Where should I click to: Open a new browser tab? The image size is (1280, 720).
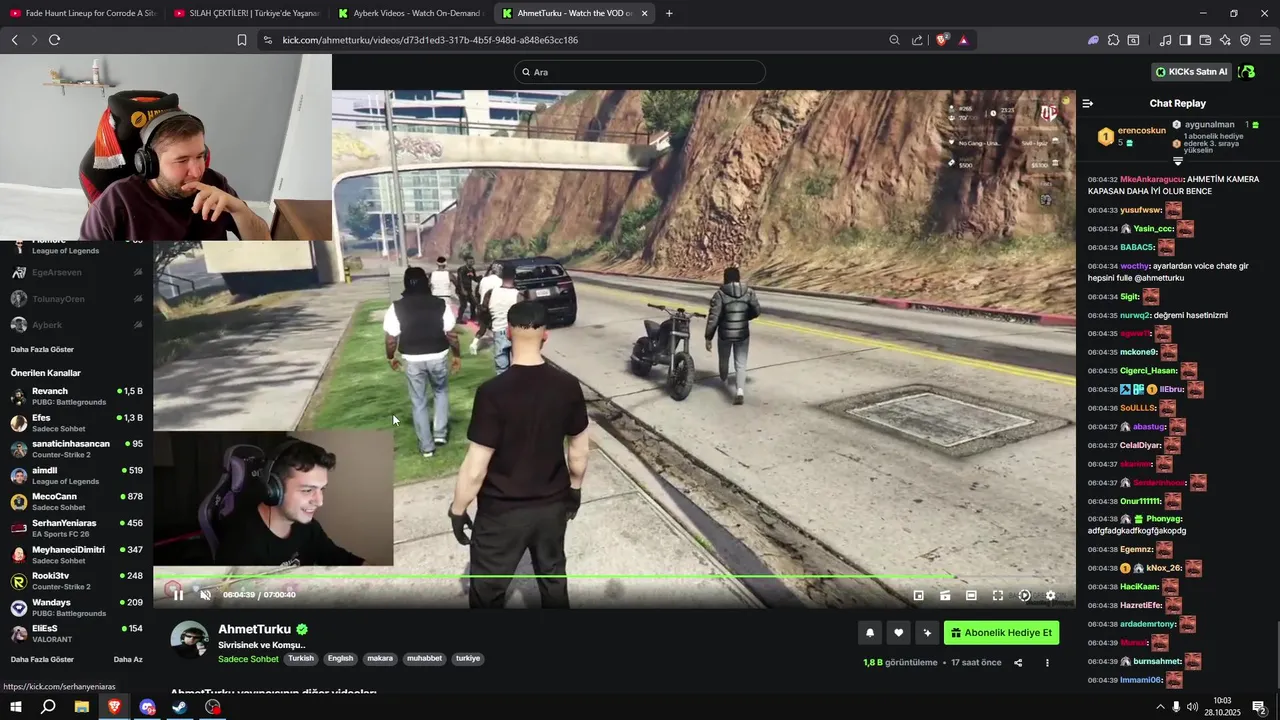[x=669, y=13]
